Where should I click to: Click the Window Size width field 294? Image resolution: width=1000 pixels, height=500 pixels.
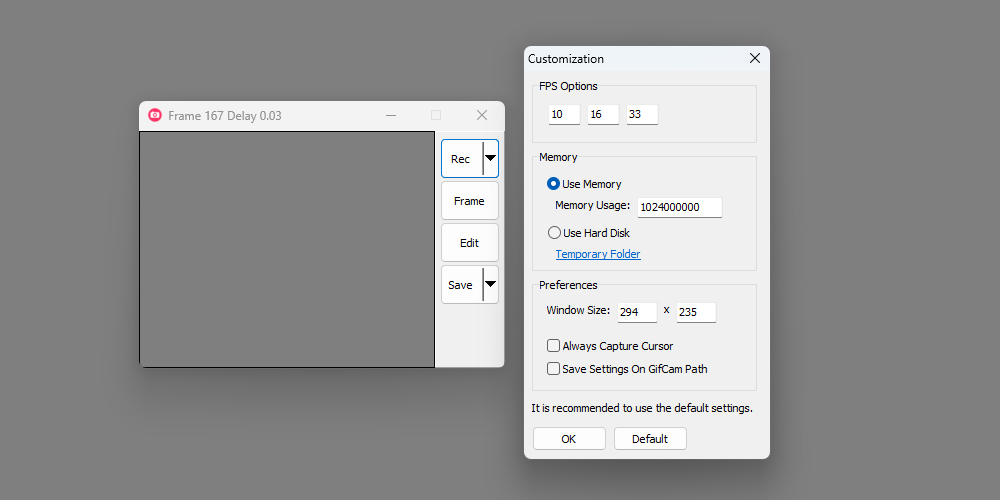click(637, 312)
